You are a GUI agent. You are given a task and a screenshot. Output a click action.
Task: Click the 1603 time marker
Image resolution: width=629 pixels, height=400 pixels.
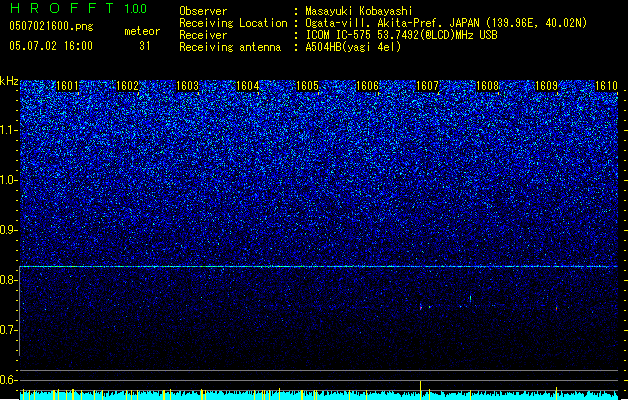coord(187,86)
